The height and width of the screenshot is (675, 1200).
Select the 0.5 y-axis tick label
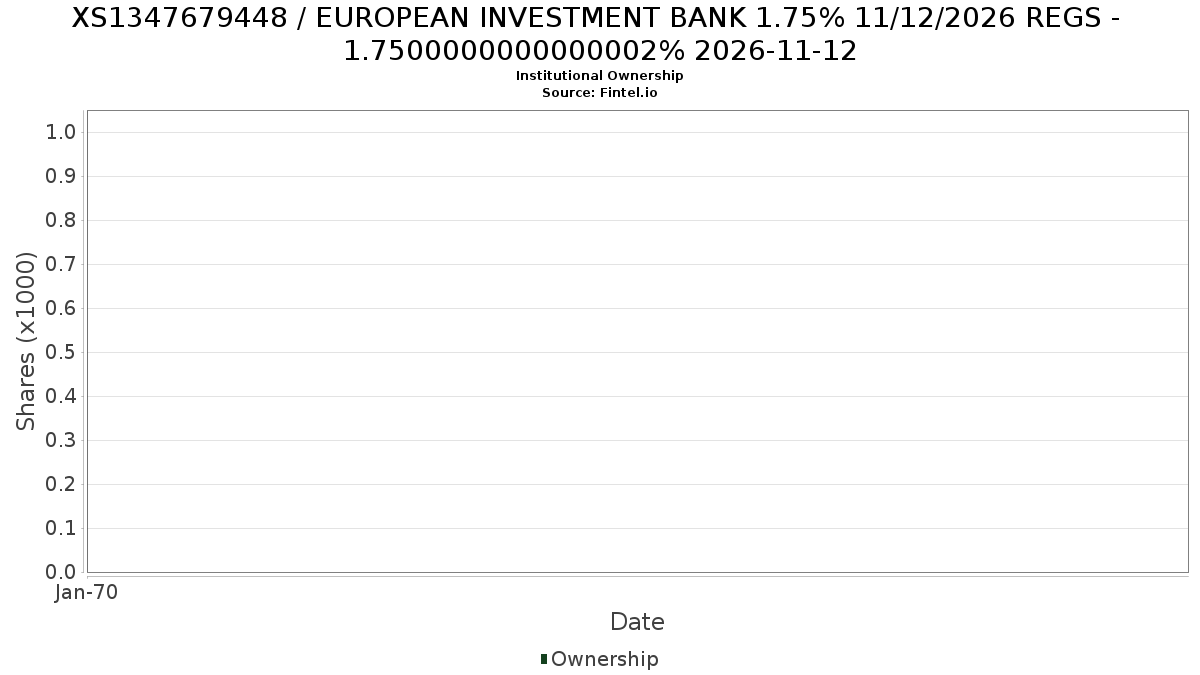tap(61, 352)
